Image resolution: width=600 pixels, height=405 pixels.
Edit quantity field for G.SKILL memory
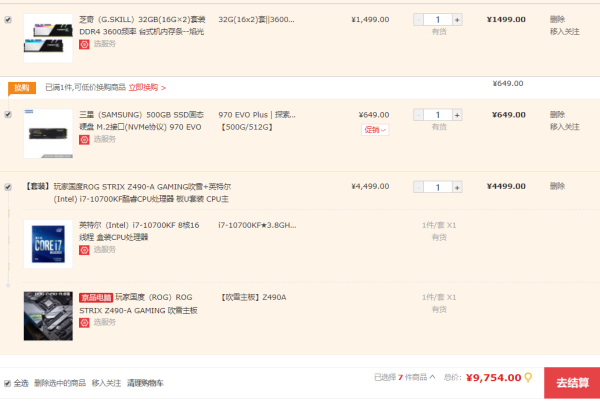(438, 20)
